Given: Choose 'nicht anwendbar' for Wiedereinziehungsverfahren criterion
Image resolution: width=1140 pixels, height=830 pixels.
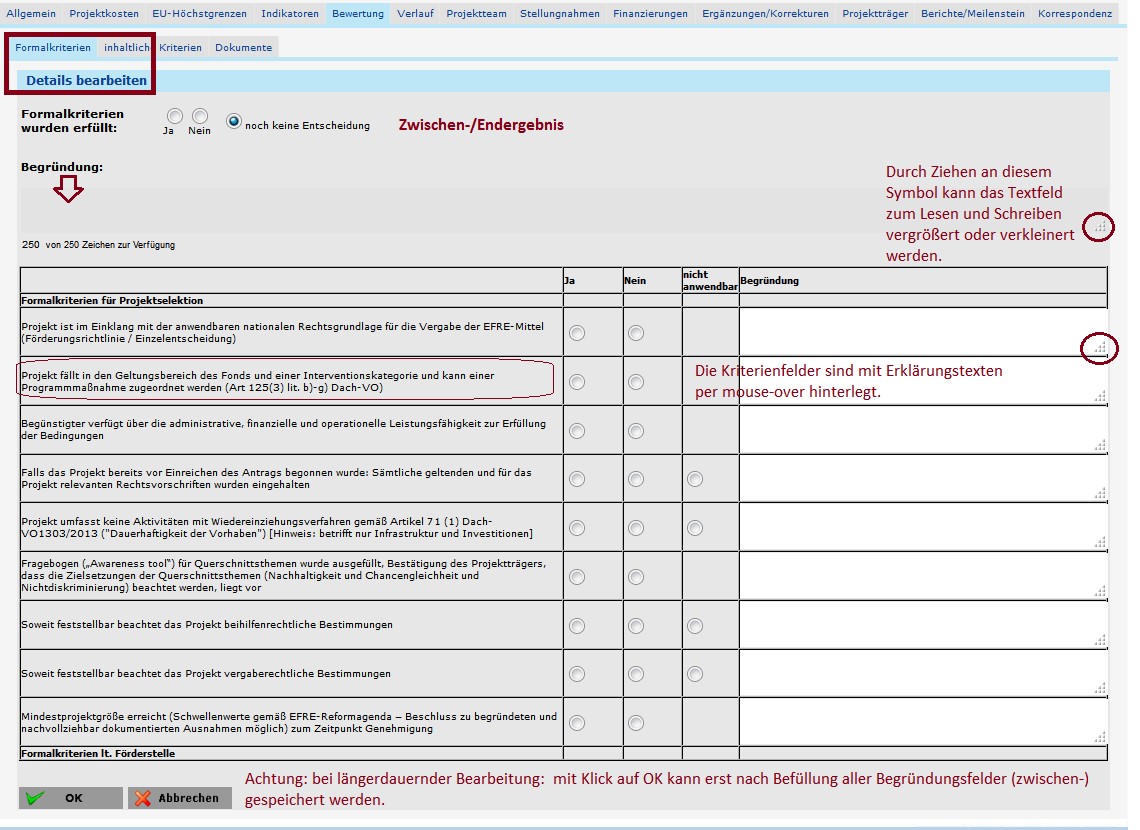Looking at the screenshot, I should (695, 528).
